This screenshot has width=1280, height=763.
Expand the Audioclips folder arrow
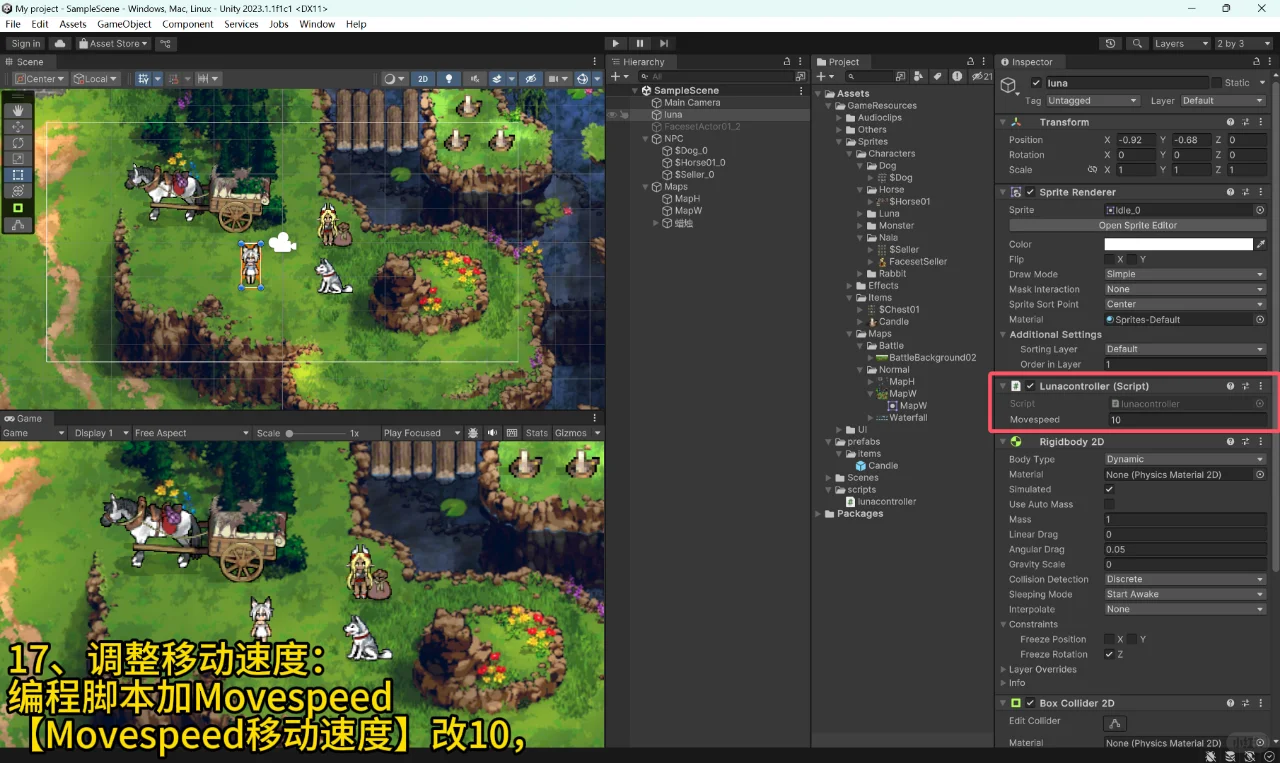tap(839, 118)
